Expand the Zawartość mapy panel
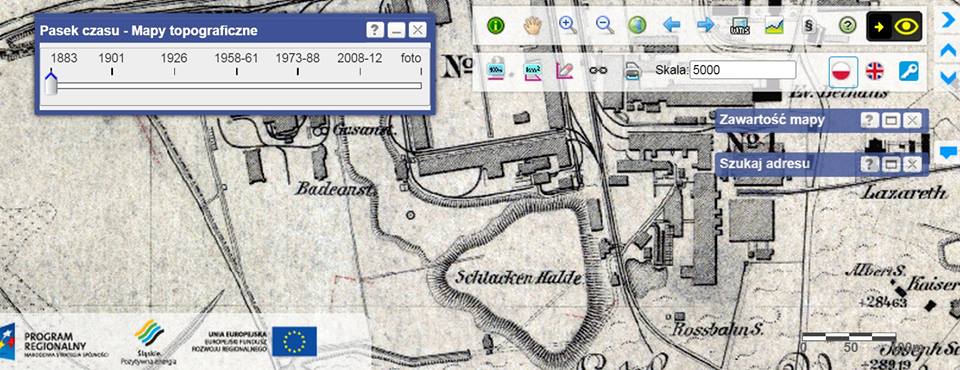 point(891,120)
